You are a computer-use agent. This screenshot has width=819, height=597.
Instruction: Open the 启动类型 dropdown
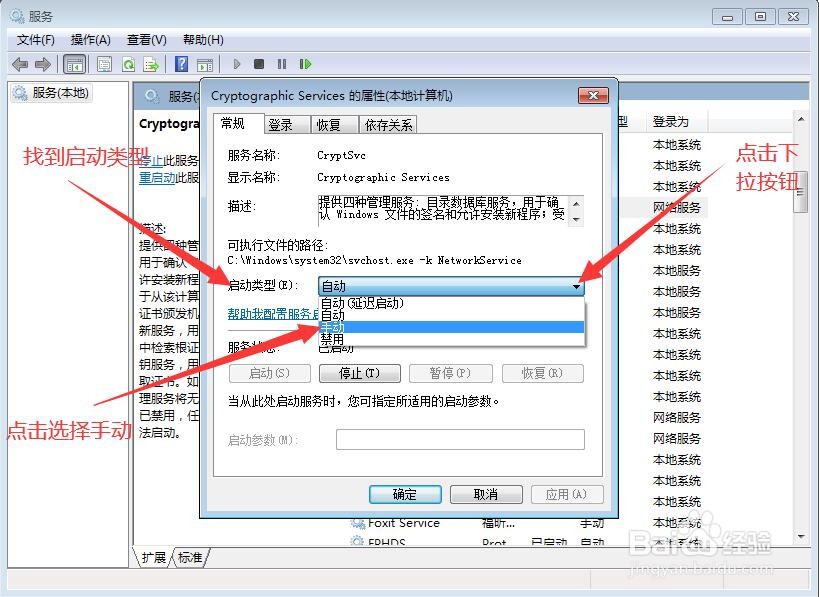(577, 287)
